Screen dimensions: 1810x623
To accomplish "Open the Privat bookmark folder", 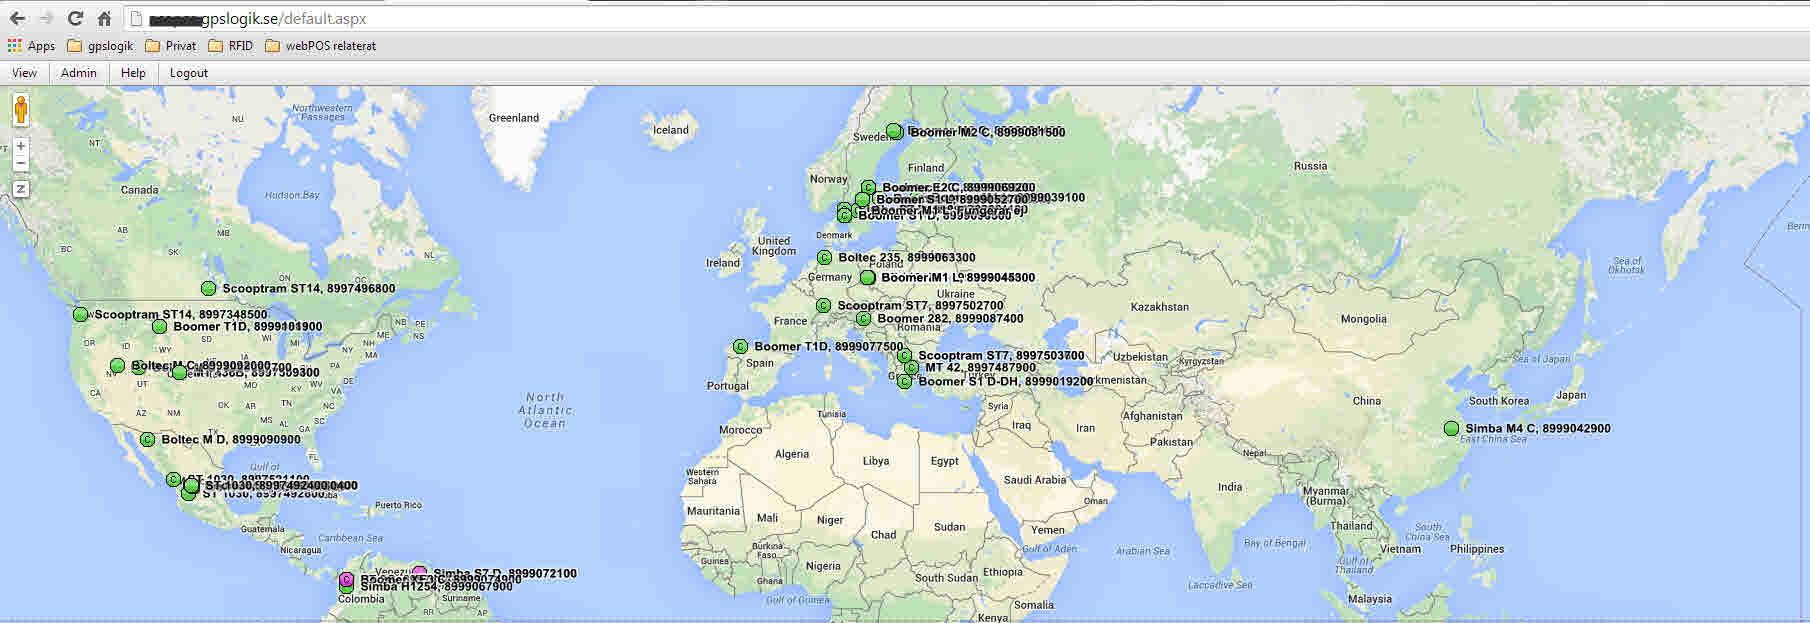I will 171,46.
